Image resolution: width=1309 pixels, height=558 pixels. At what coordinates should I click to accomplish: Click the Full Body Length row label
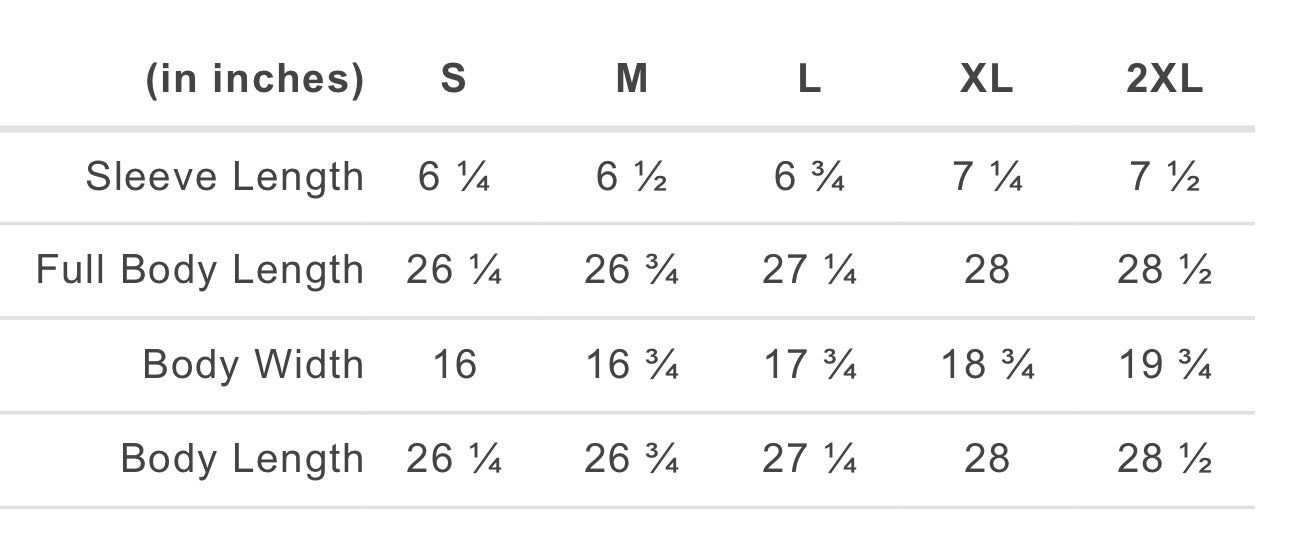tap(200, 271)
